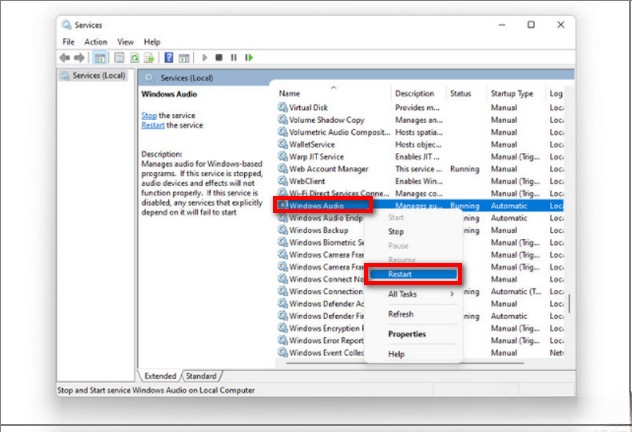This screenshot has width=632, height=432.
Task: Maximize the Services window
Action: 531,25
